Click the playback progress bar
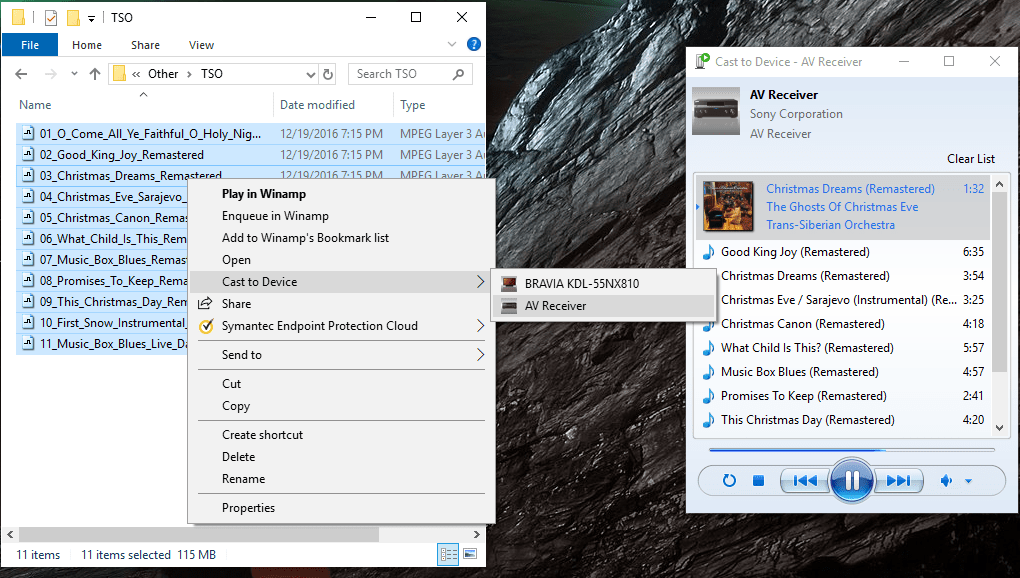Image resolution: width=1020 pixels, height=578 pixels. click(x=852, y=449)
